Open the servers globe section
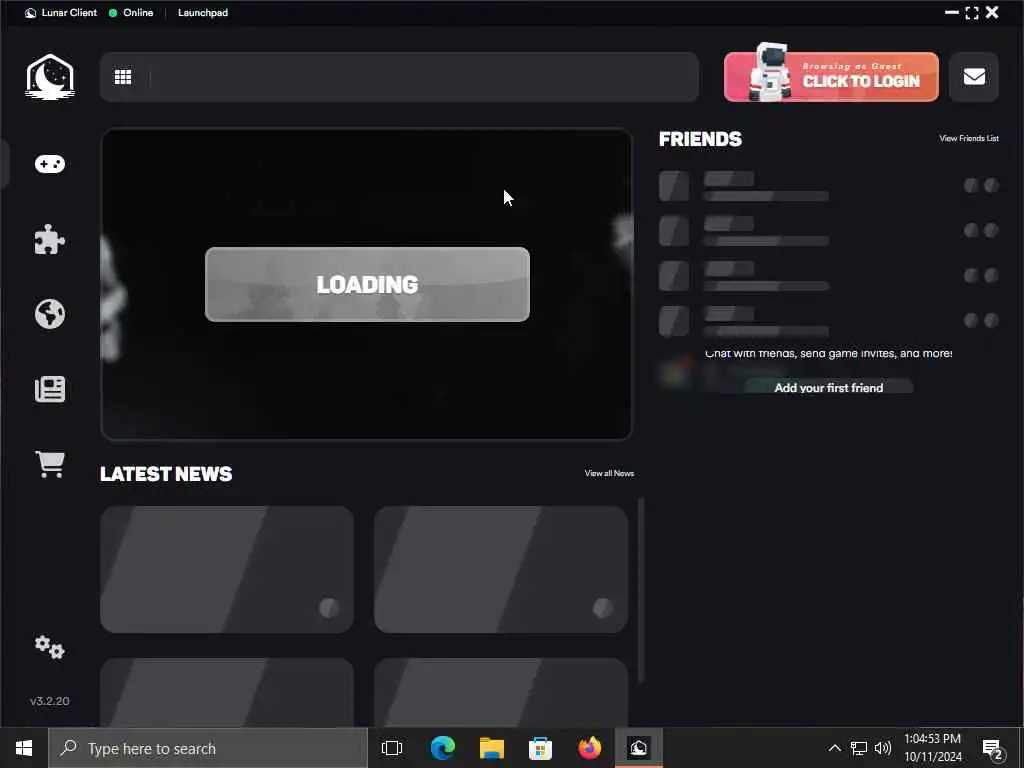 pyautogui.click(x=50, y=314)
